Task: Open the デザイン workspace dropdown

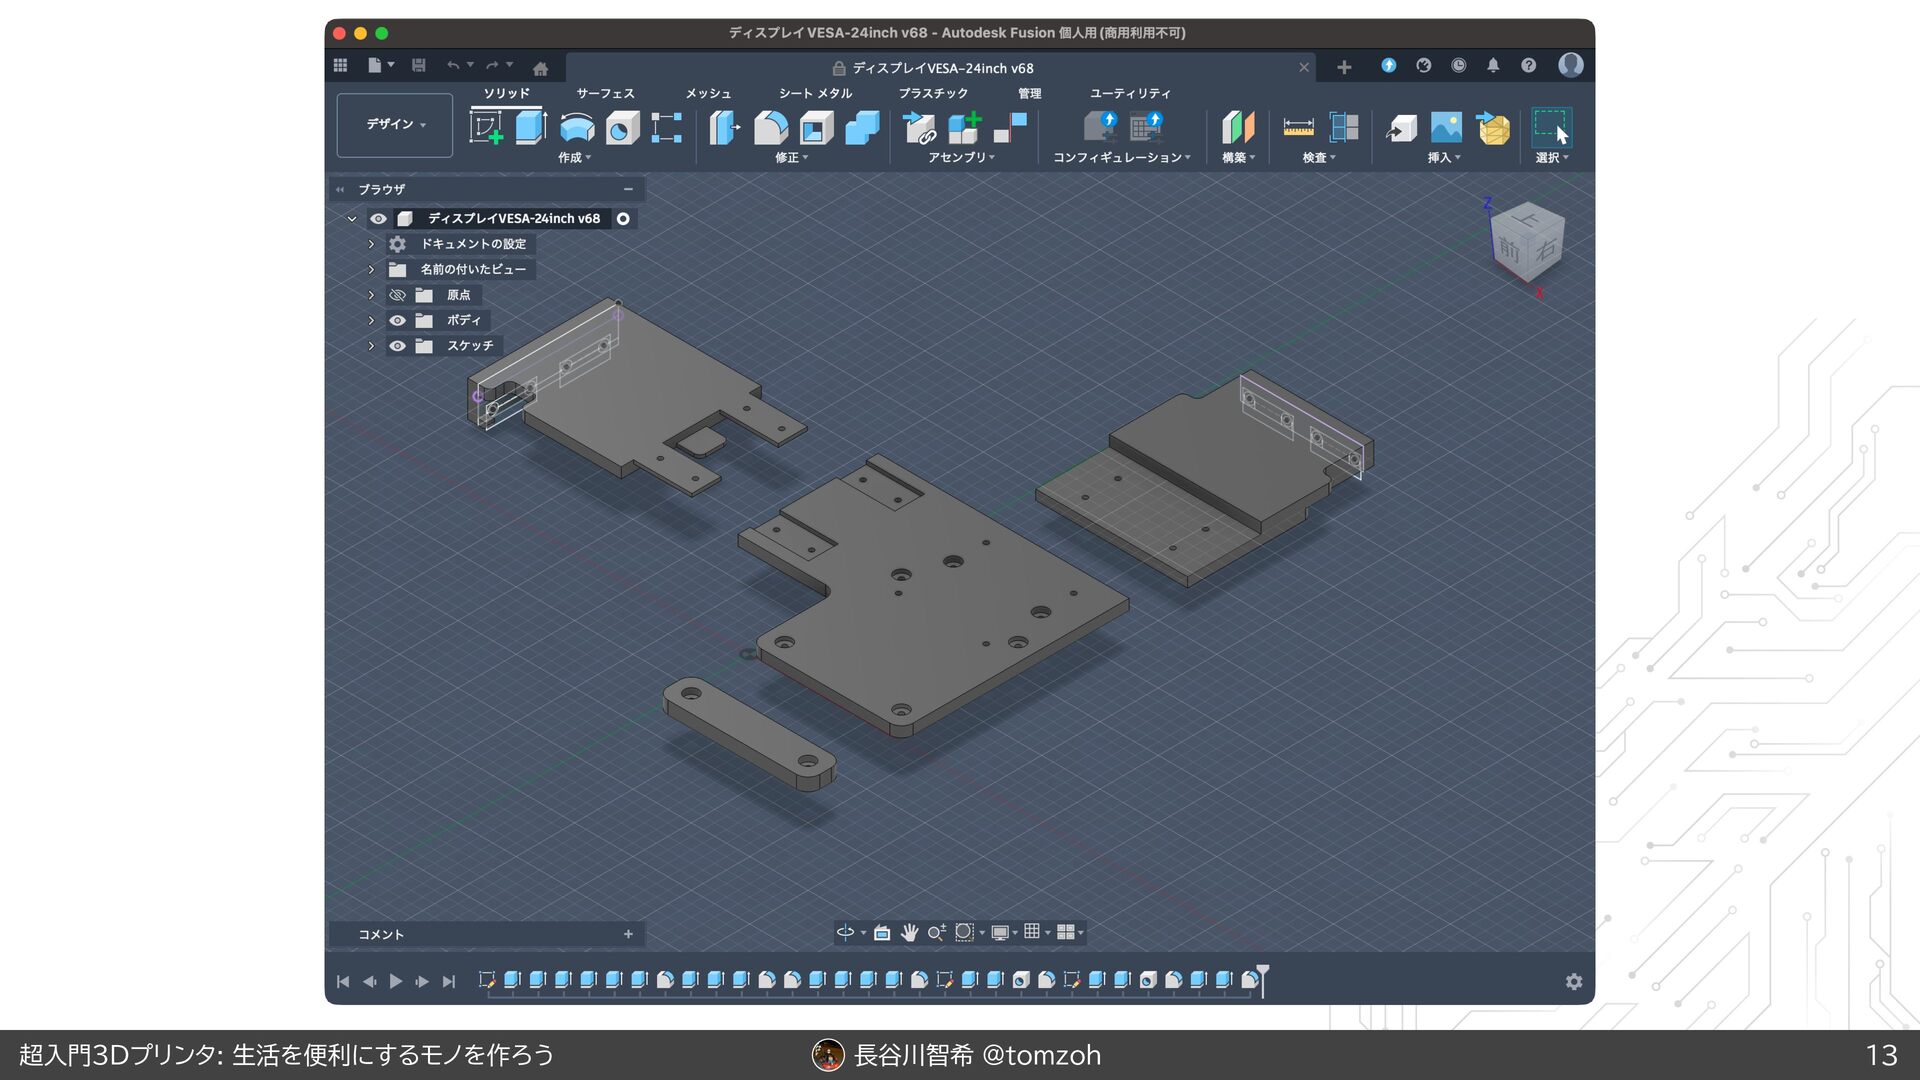Action: click(395, 124)
